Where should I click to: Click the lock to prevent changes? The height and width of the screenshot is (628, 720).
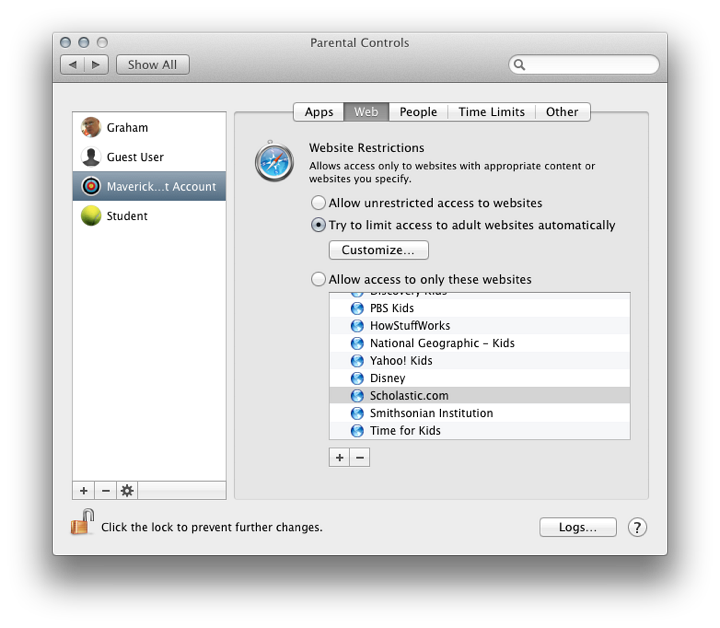(82, 522)
